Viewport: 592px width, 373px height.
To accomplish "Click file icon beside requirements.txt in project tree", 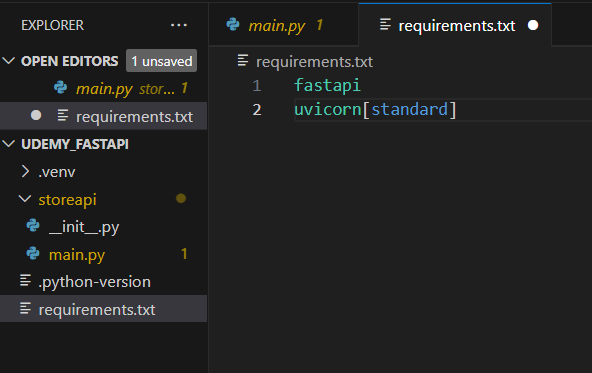I will coord(25,308).
